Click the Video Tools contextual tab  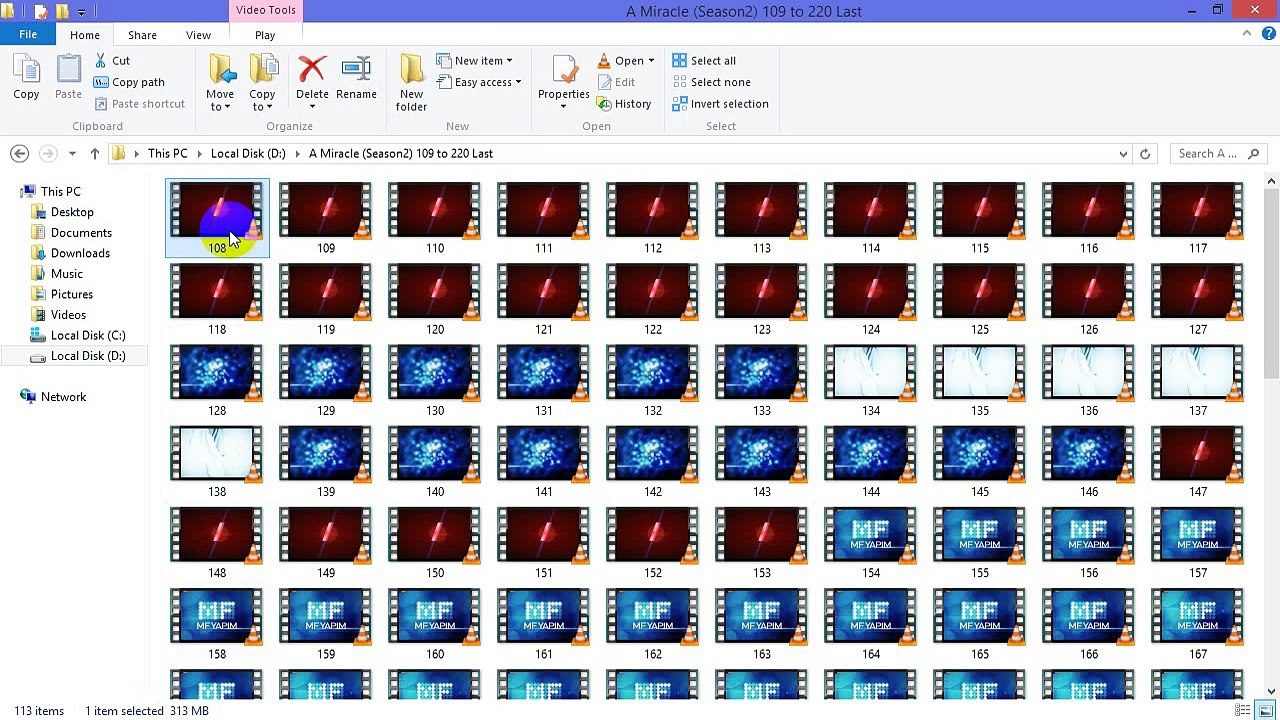pos(266,10)
